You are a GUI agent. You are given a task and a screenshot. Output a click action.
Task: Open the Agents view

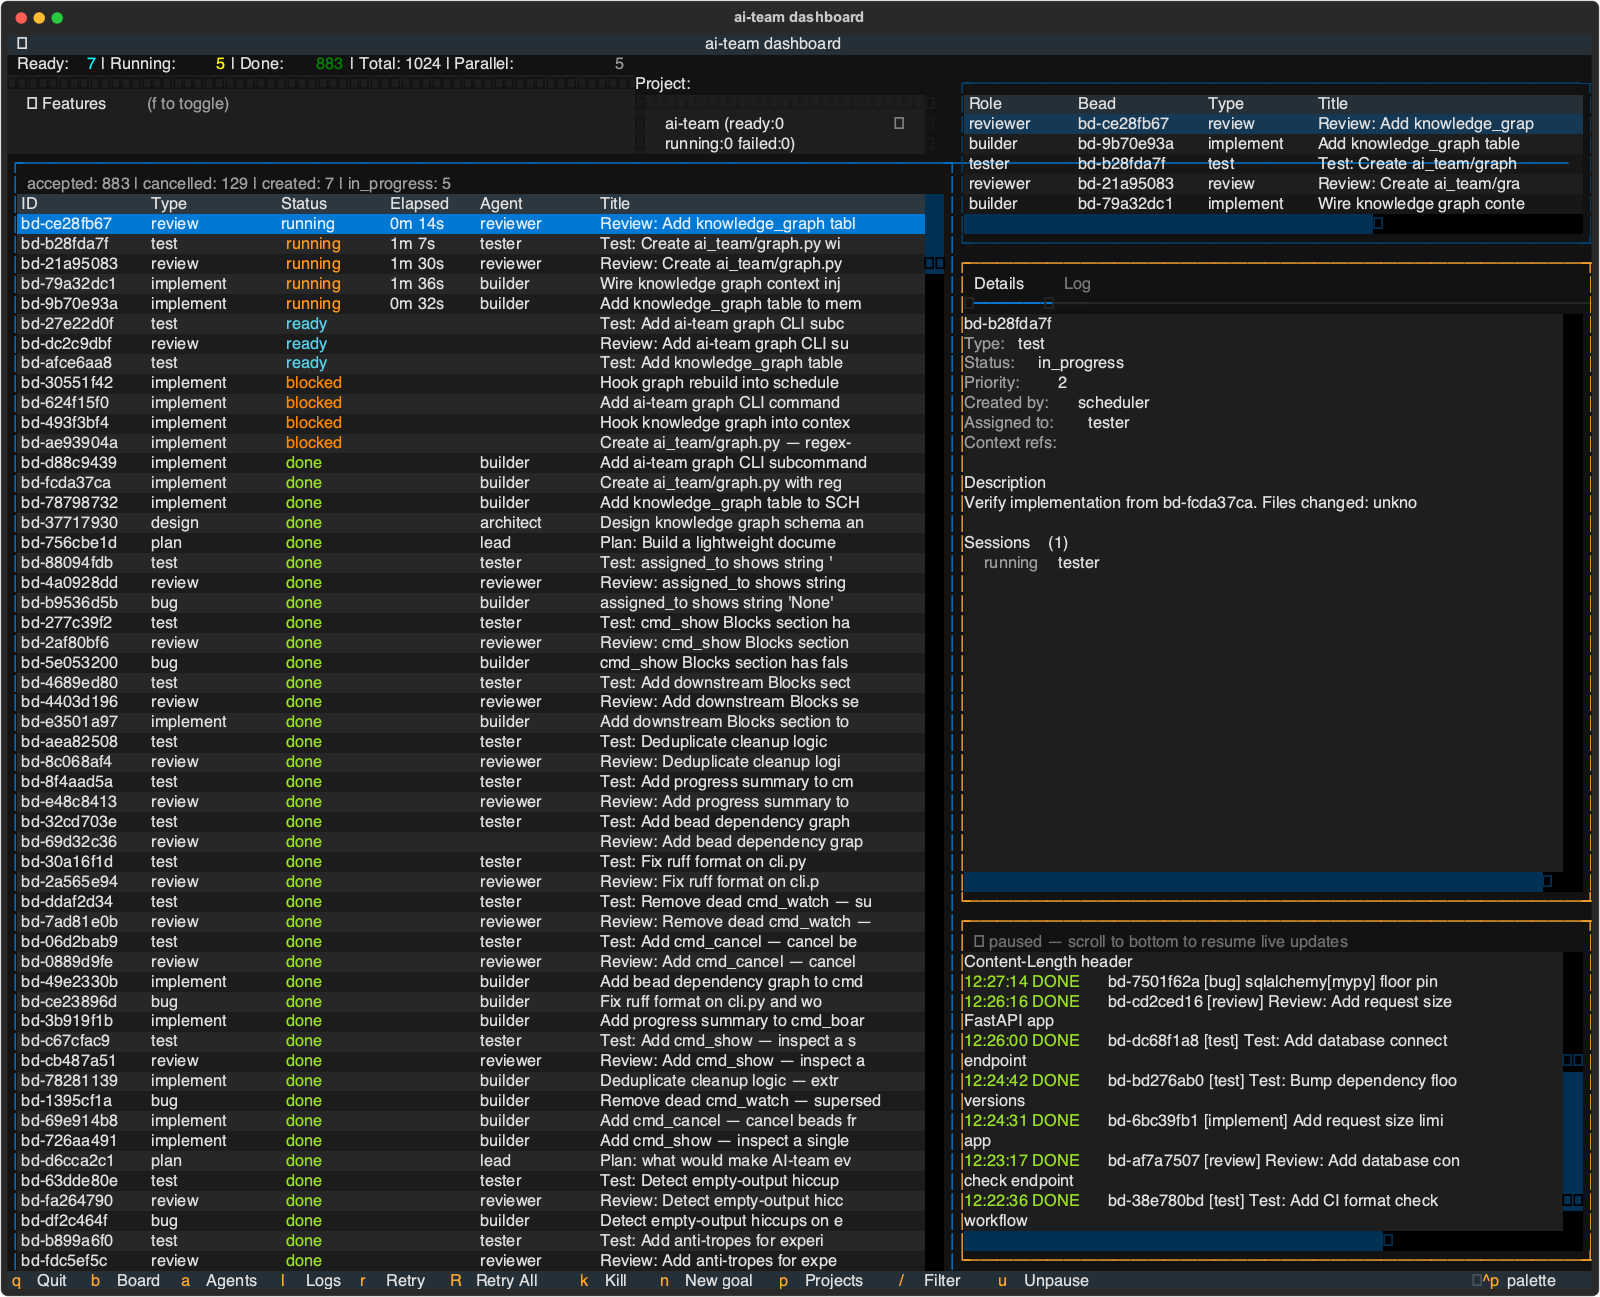(x=231, y=1280)
